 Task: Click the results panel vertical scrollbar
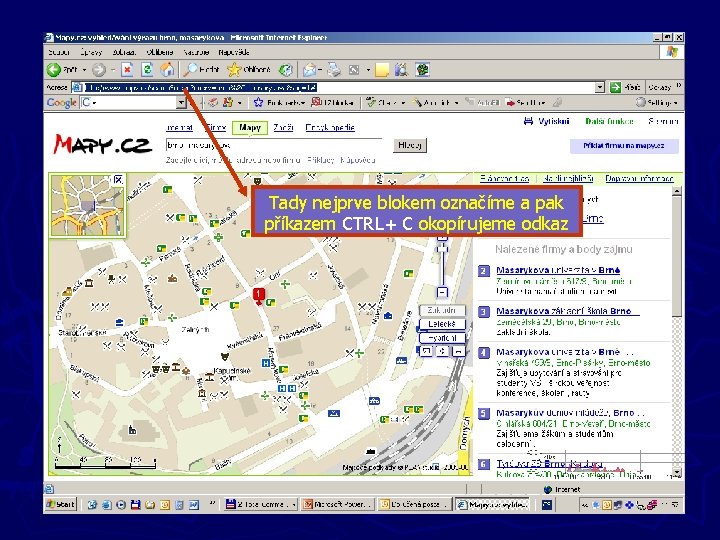[x=676, y=332]
